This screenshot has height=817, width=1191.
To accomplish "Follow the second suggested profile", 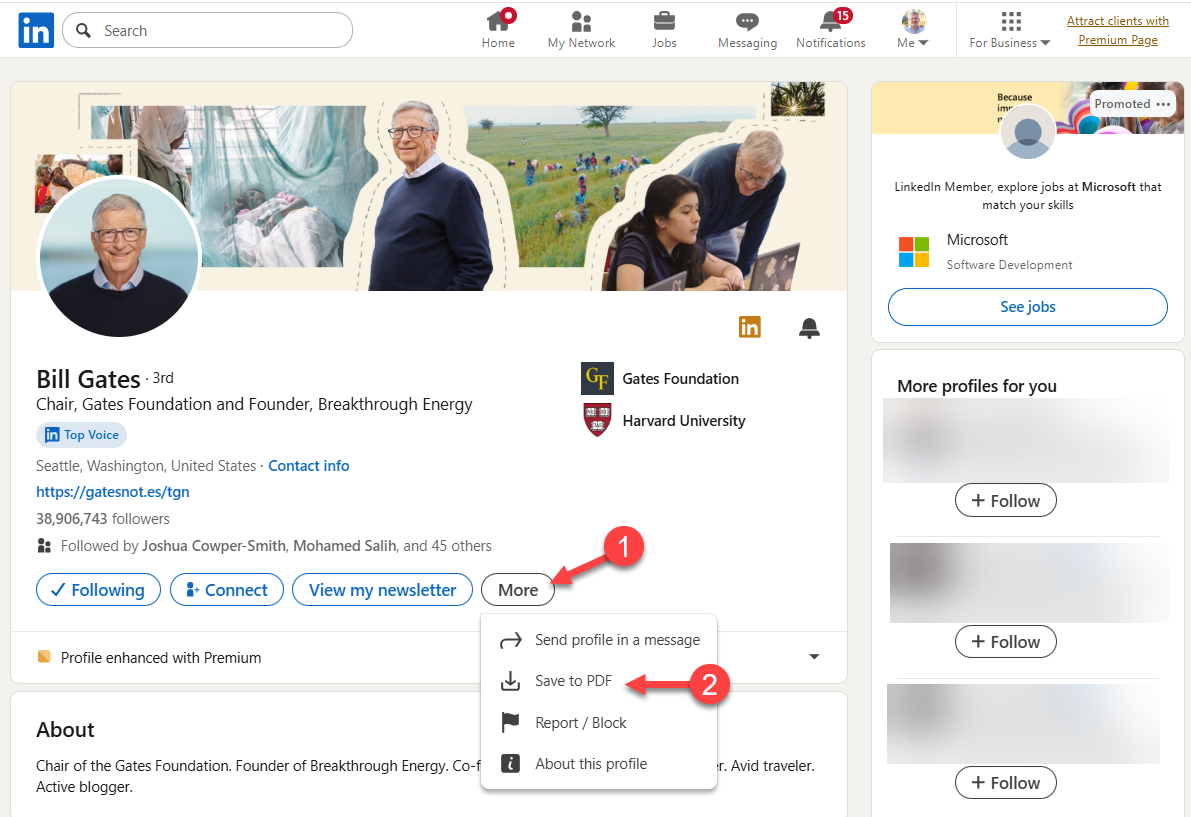I will (x=1006, y=642).
